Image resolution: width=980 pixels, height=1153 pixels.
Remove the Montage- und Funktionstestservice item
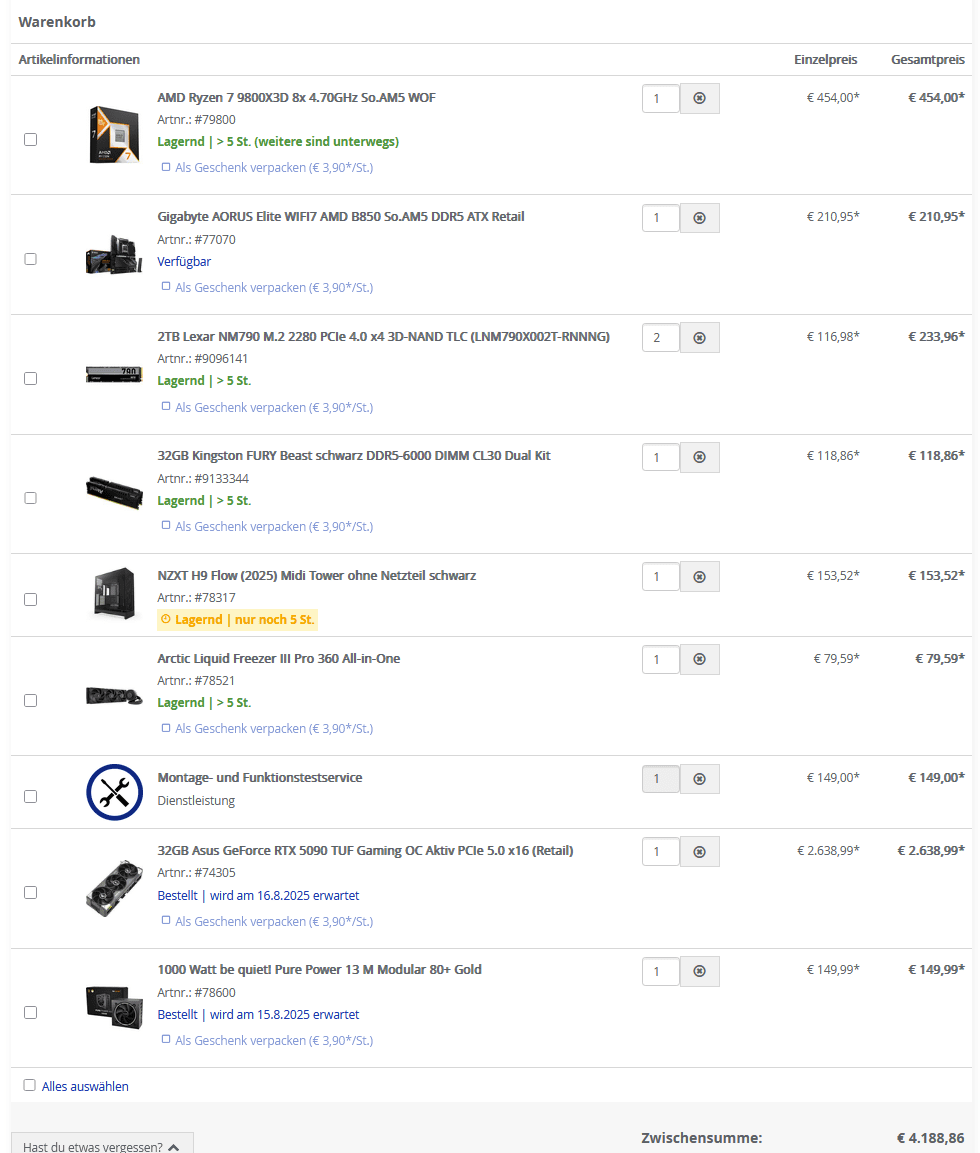699,779
